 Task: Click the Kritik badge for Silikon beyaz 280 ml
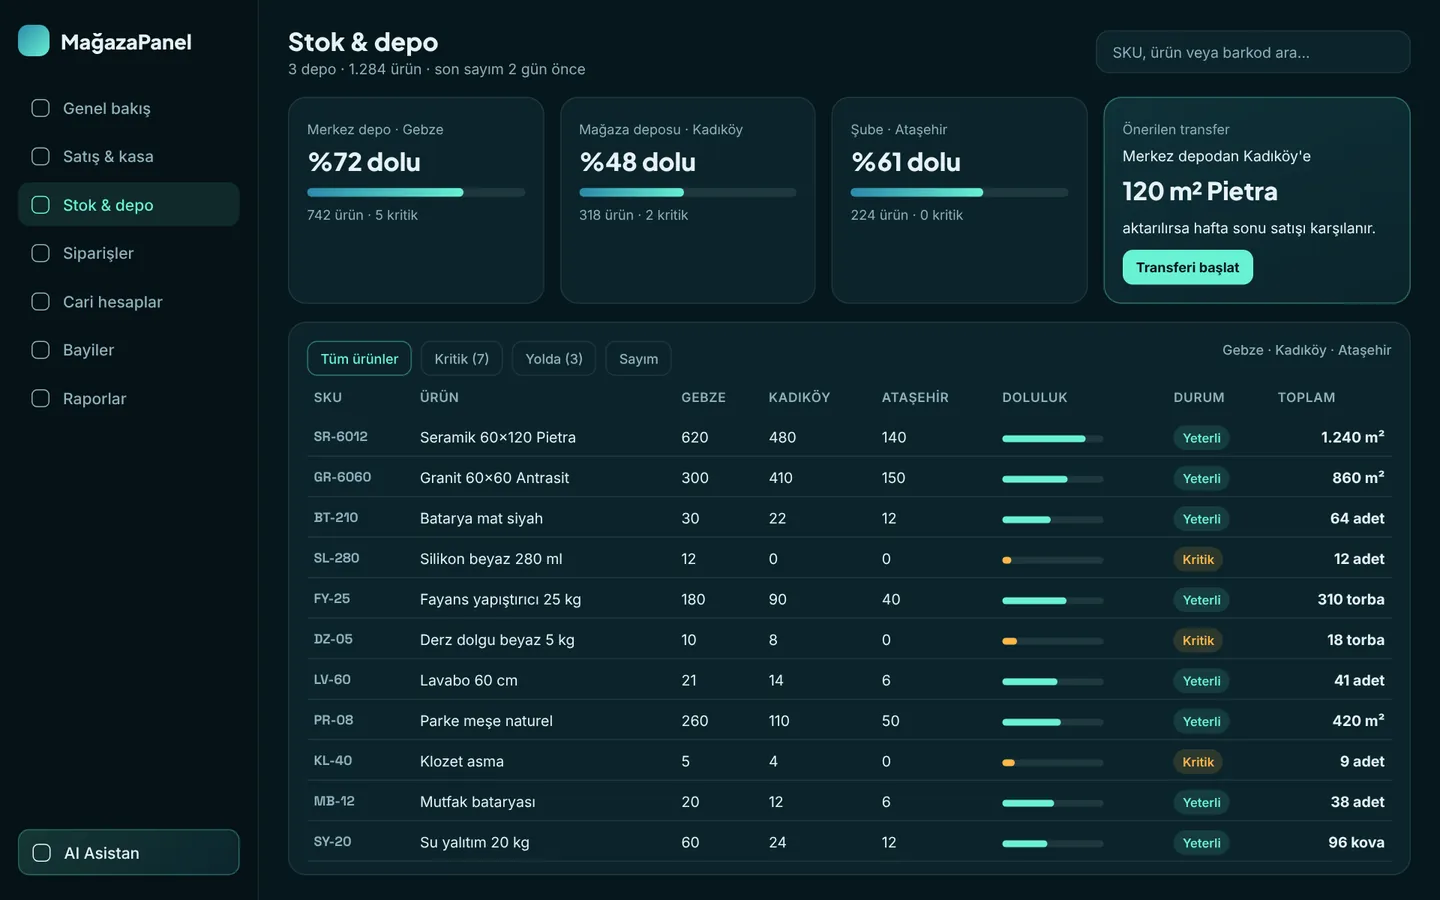(x=1198, y=559)
